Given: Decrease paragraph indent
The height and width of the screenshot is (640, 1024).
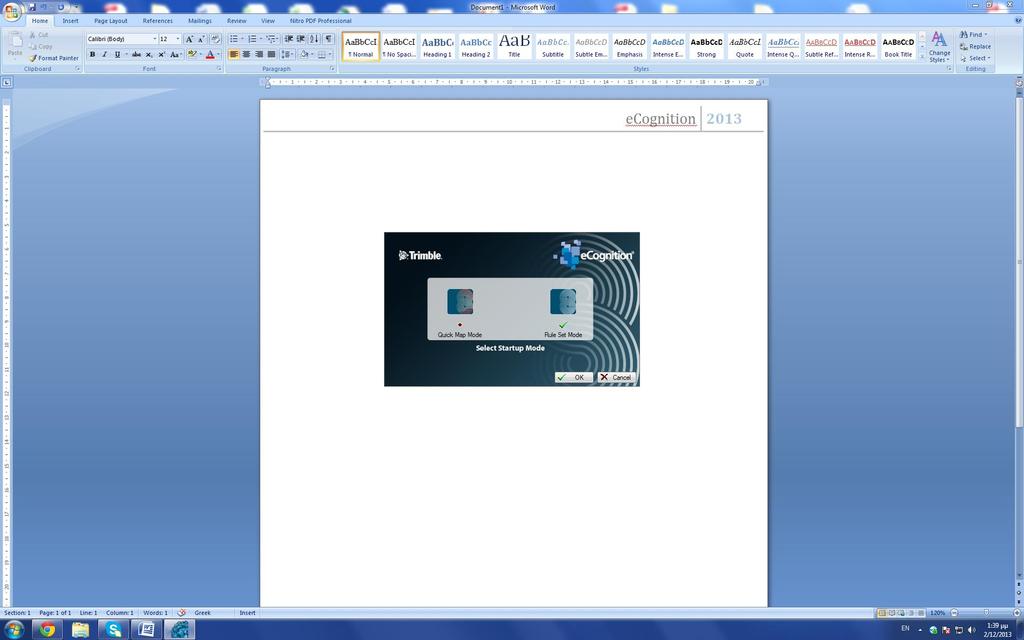Looking at the screenshot, I should [288, 39].
